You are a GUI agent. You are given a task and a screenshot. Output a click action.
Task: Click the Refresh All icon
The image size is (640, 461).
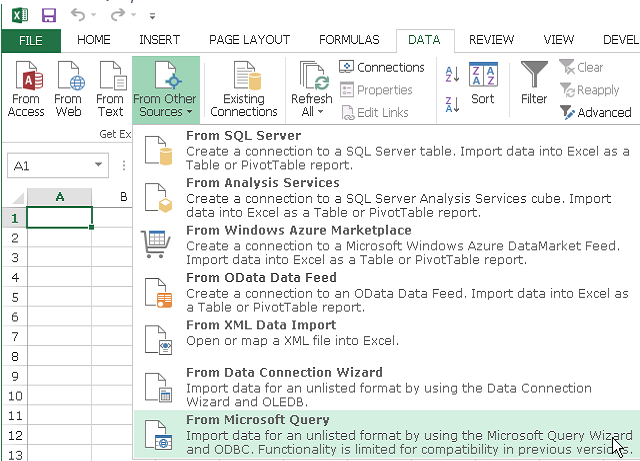coord(312,76)
